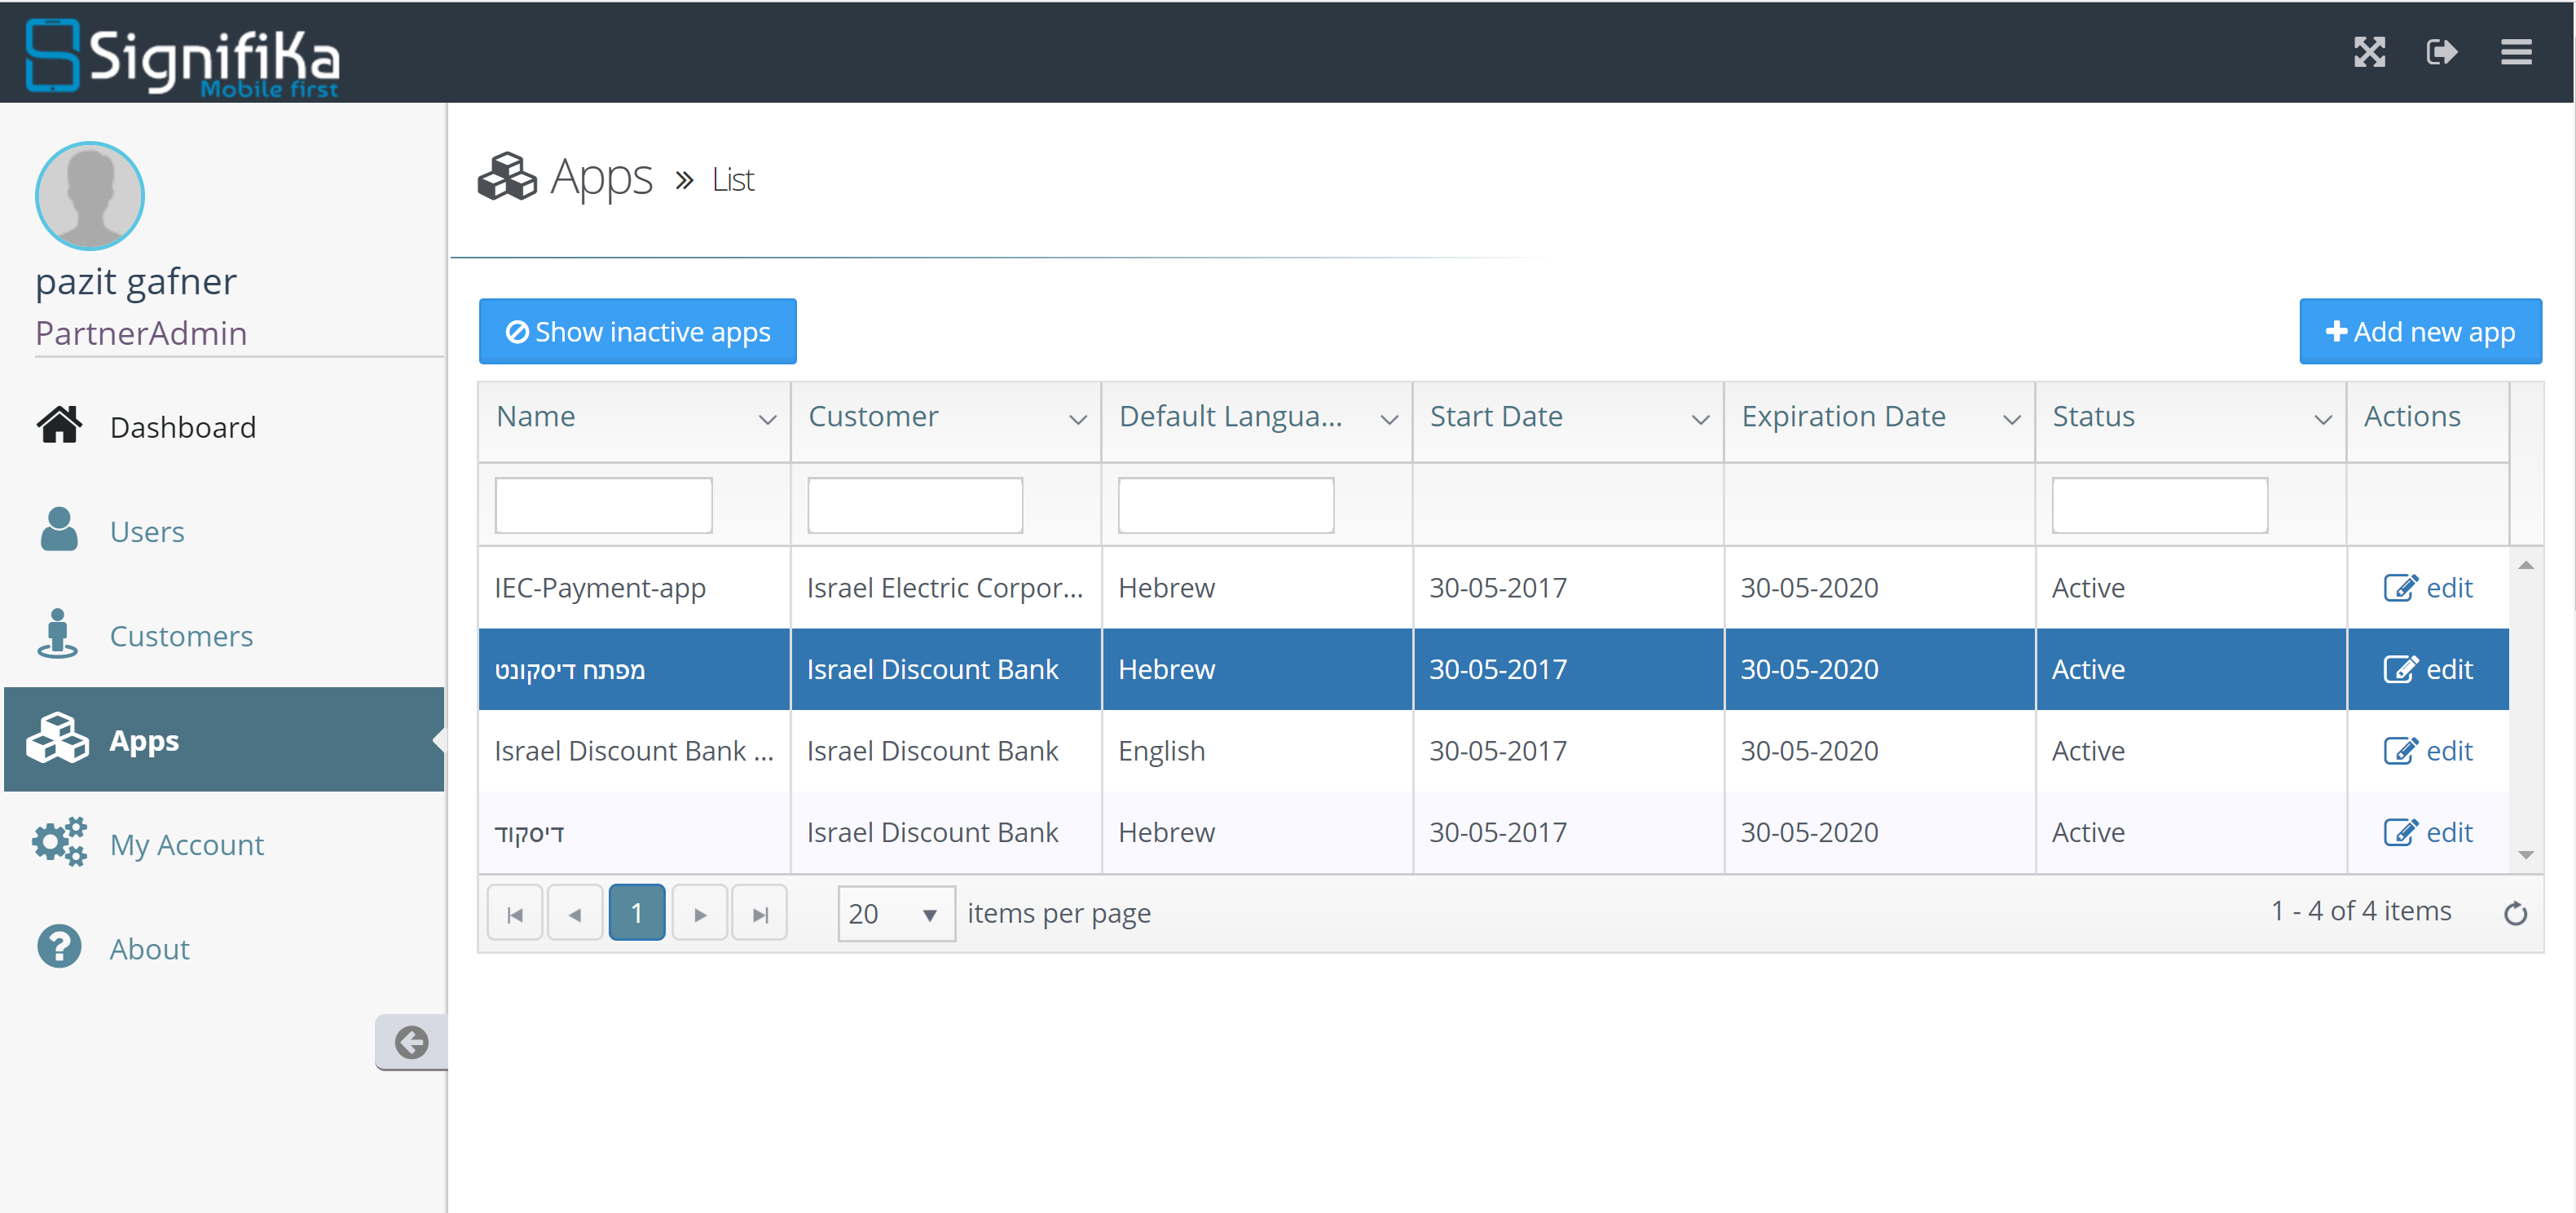Open the hamburger menu in header
The image size is (2576, 1213).
[x=2516, y=52]
